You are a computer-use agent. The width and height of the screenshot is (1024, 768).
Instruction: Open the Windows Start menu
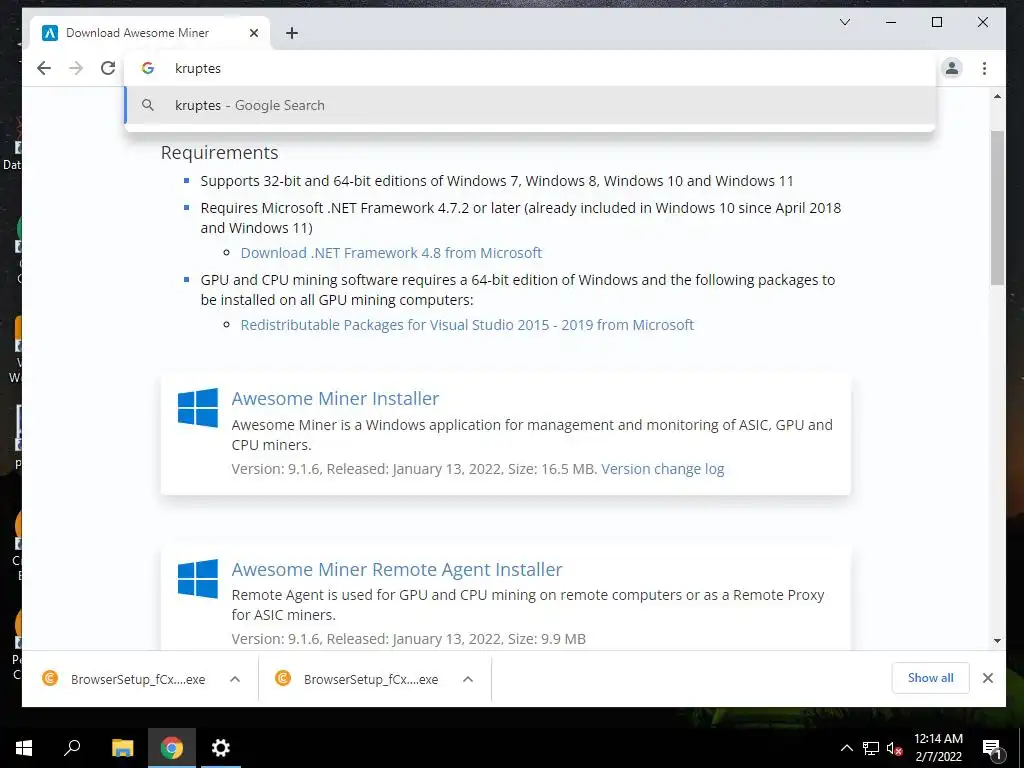[x=24, y=748]
